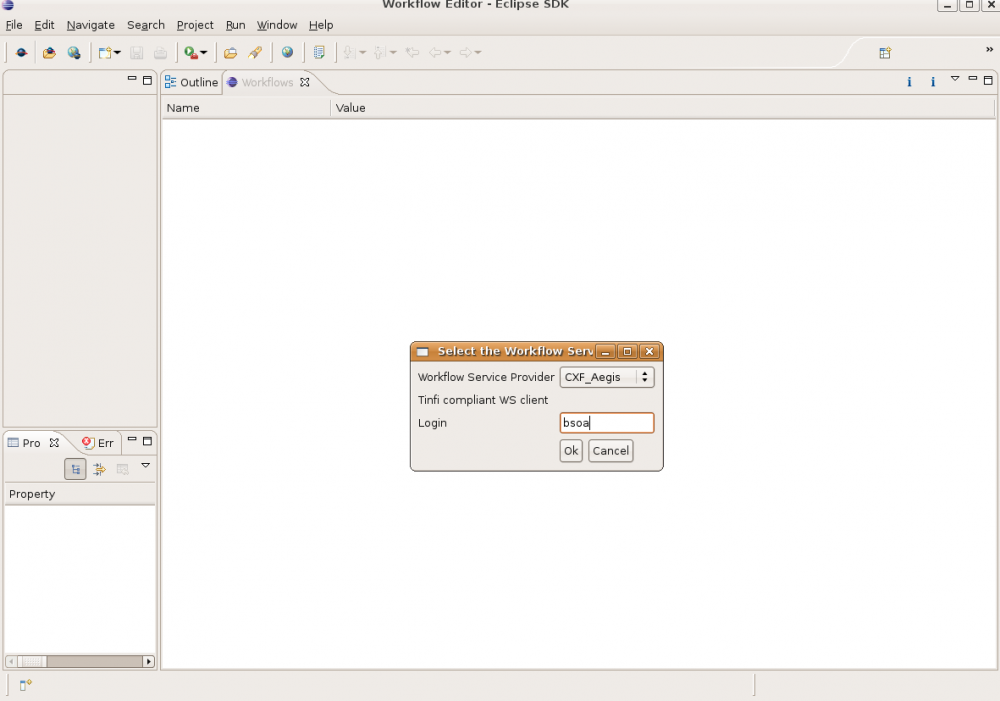The width and height of the screenshot is (1000, 701).
Task: Click the green Run toolbar icon
Action: pos(190,53)
